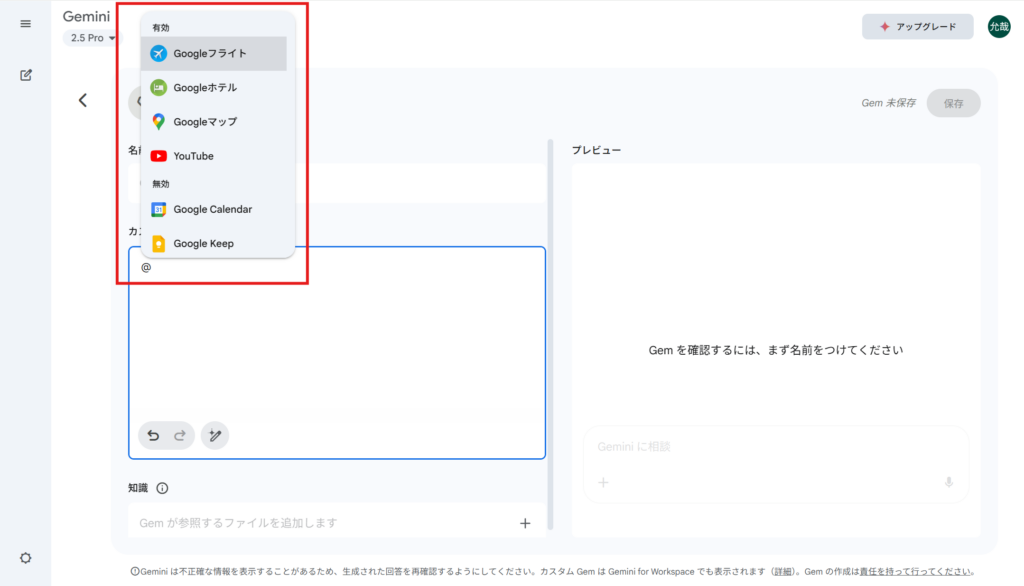Click the editor panel vertical scrollbar
Viewport: 1024px width, 586px height.
click(x=551, y=333)
